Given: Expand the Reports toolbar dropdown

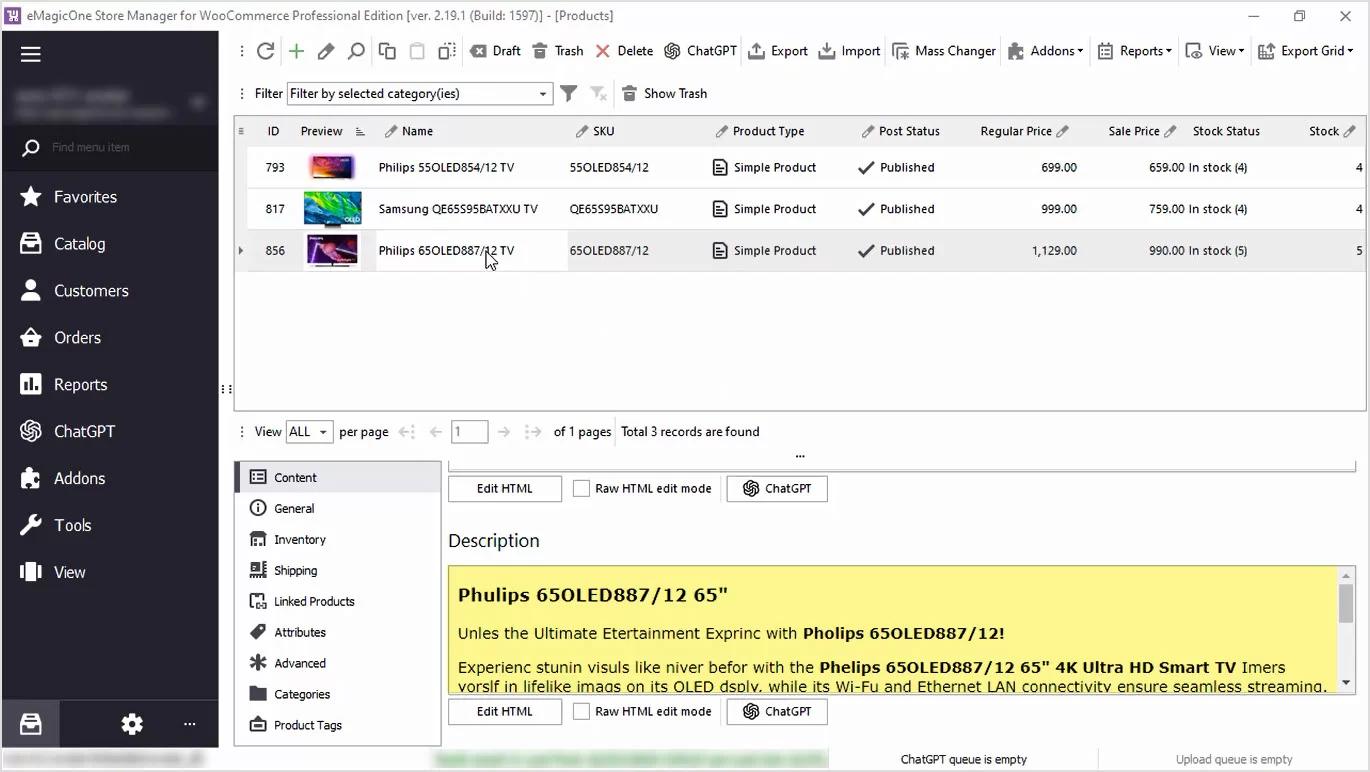Looking at the screenshot, I should point(1134,51).
